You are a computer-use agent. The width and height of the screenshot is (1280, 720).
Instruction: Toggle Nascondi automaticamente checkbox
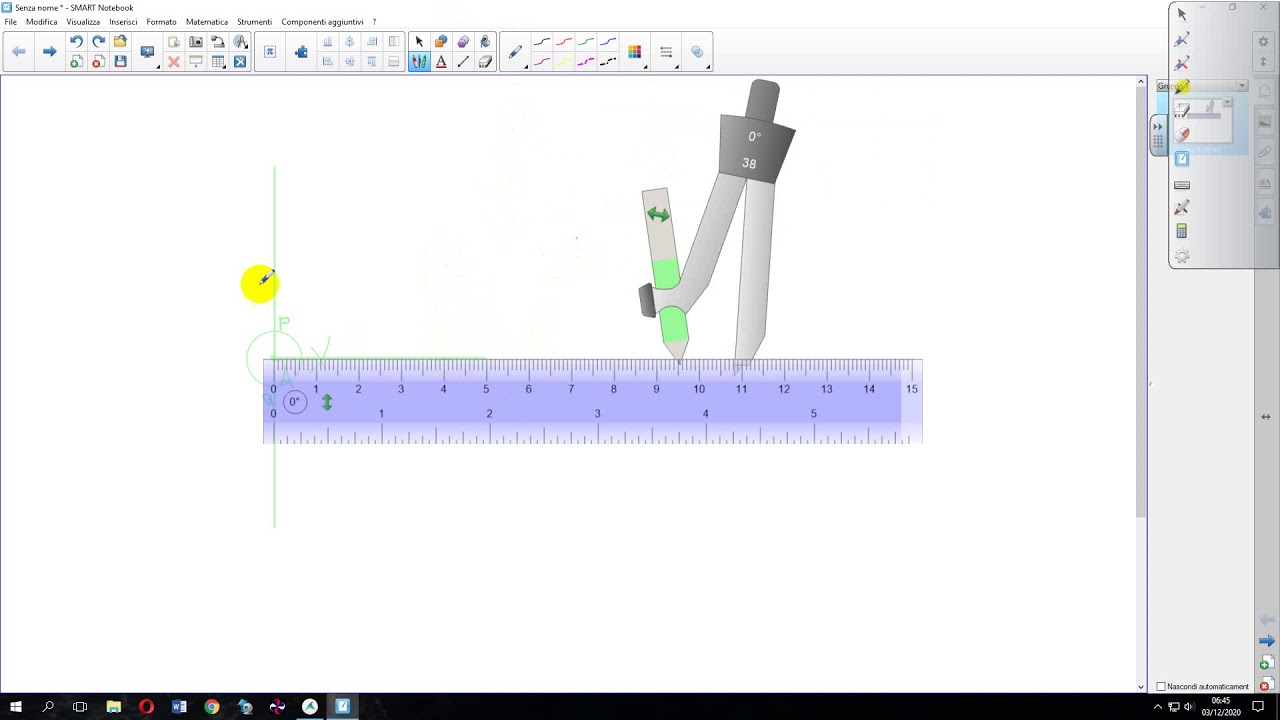click(1161, 687)
